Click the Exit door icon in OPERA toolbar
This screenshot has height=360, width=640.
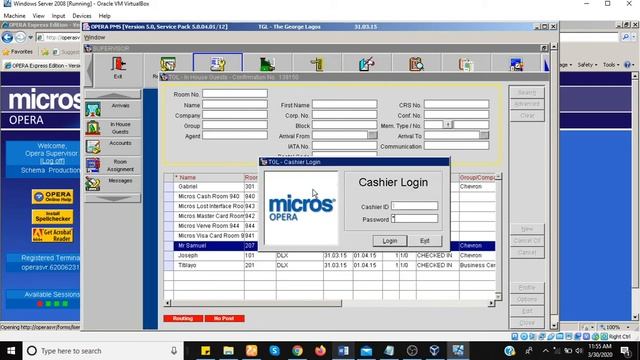pos(118,67)
